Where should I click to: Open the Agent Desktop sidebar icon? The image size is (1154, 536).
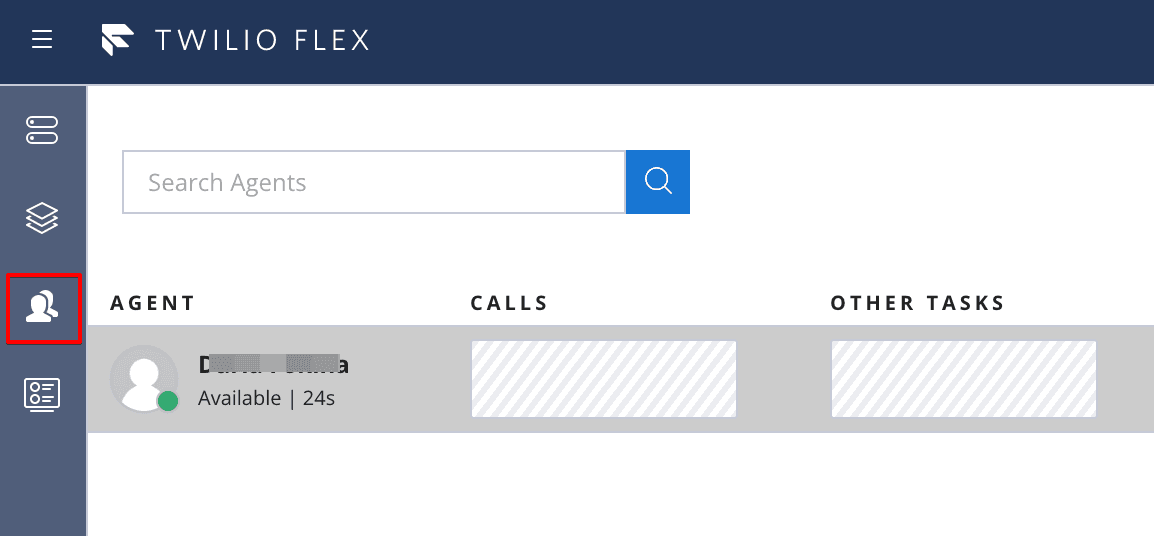pyautogui.click(x=42, y=130)
